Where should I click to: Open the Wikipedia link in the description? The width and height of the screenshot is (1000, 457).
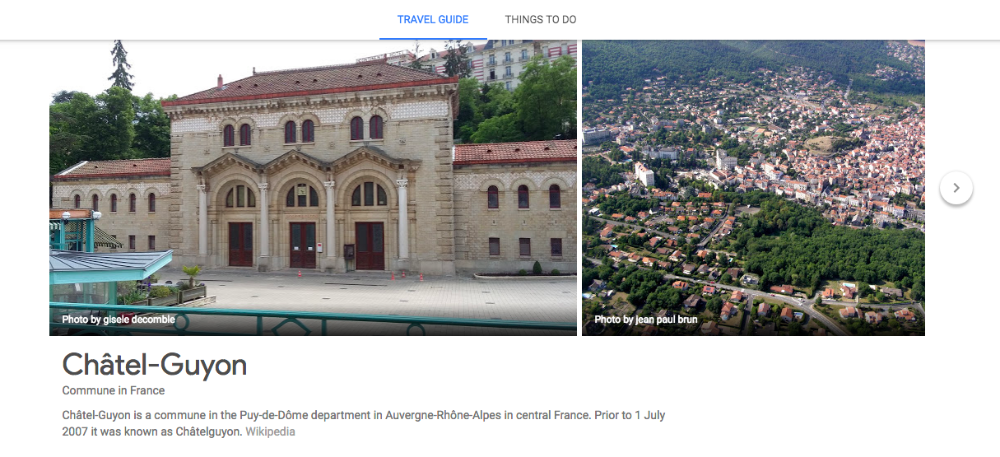coord(270,432)
